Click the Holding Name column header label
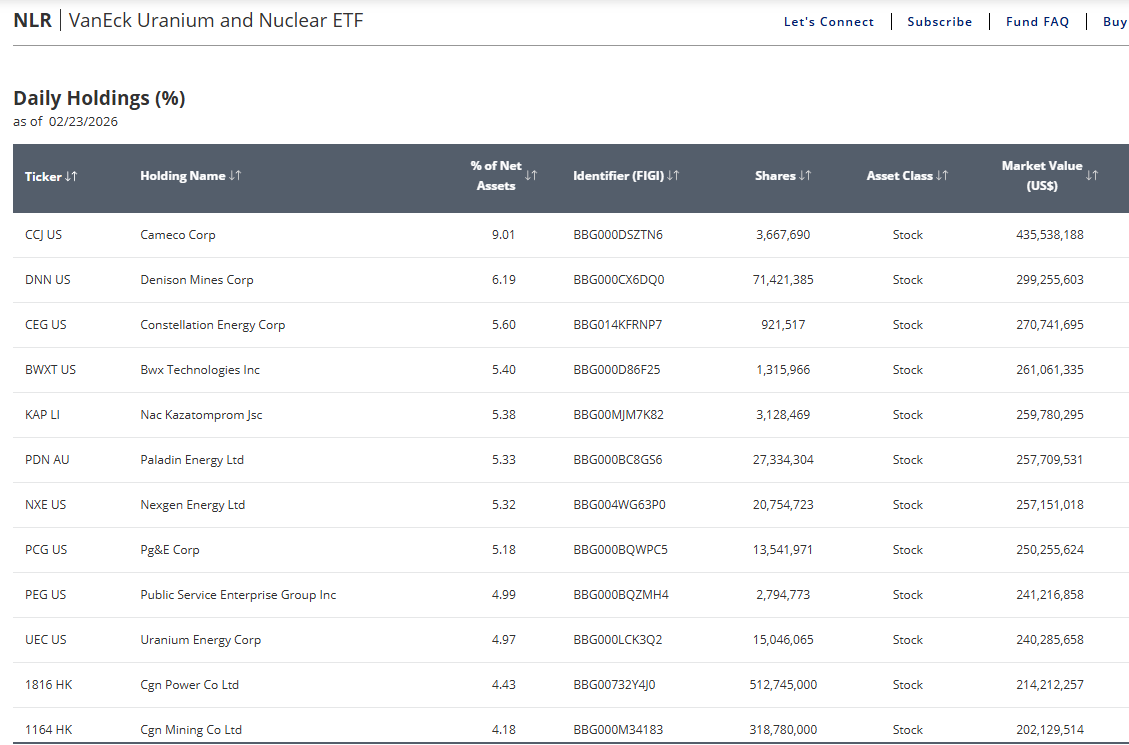Viewport: 1129px width, 745px height. tap(183, 176)
